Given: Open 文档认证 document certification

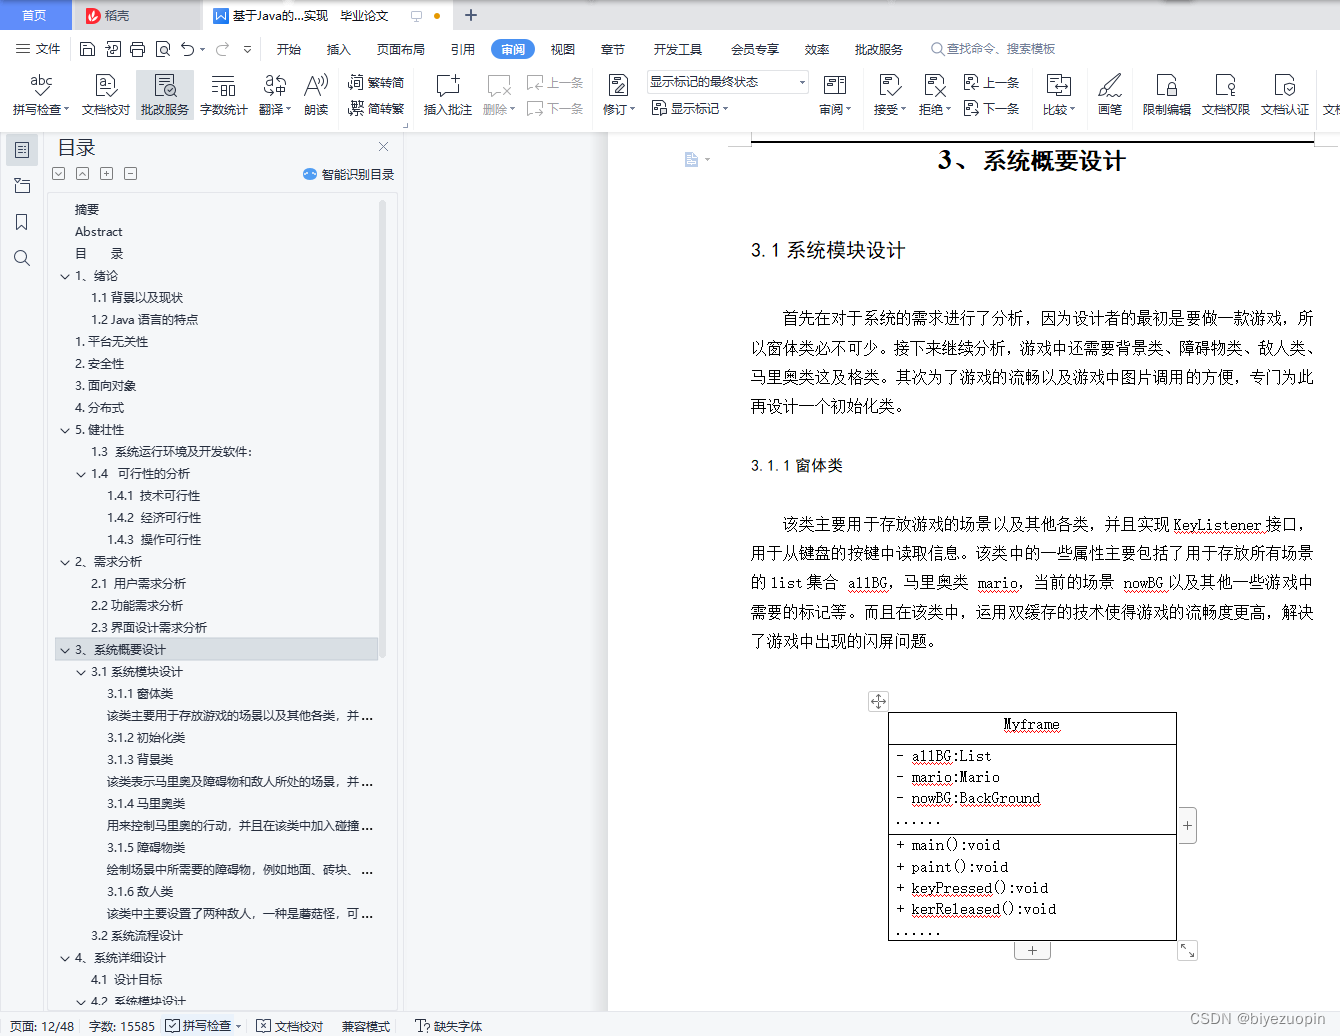Looking at the screenshot, I should [x=1285, y=94].
